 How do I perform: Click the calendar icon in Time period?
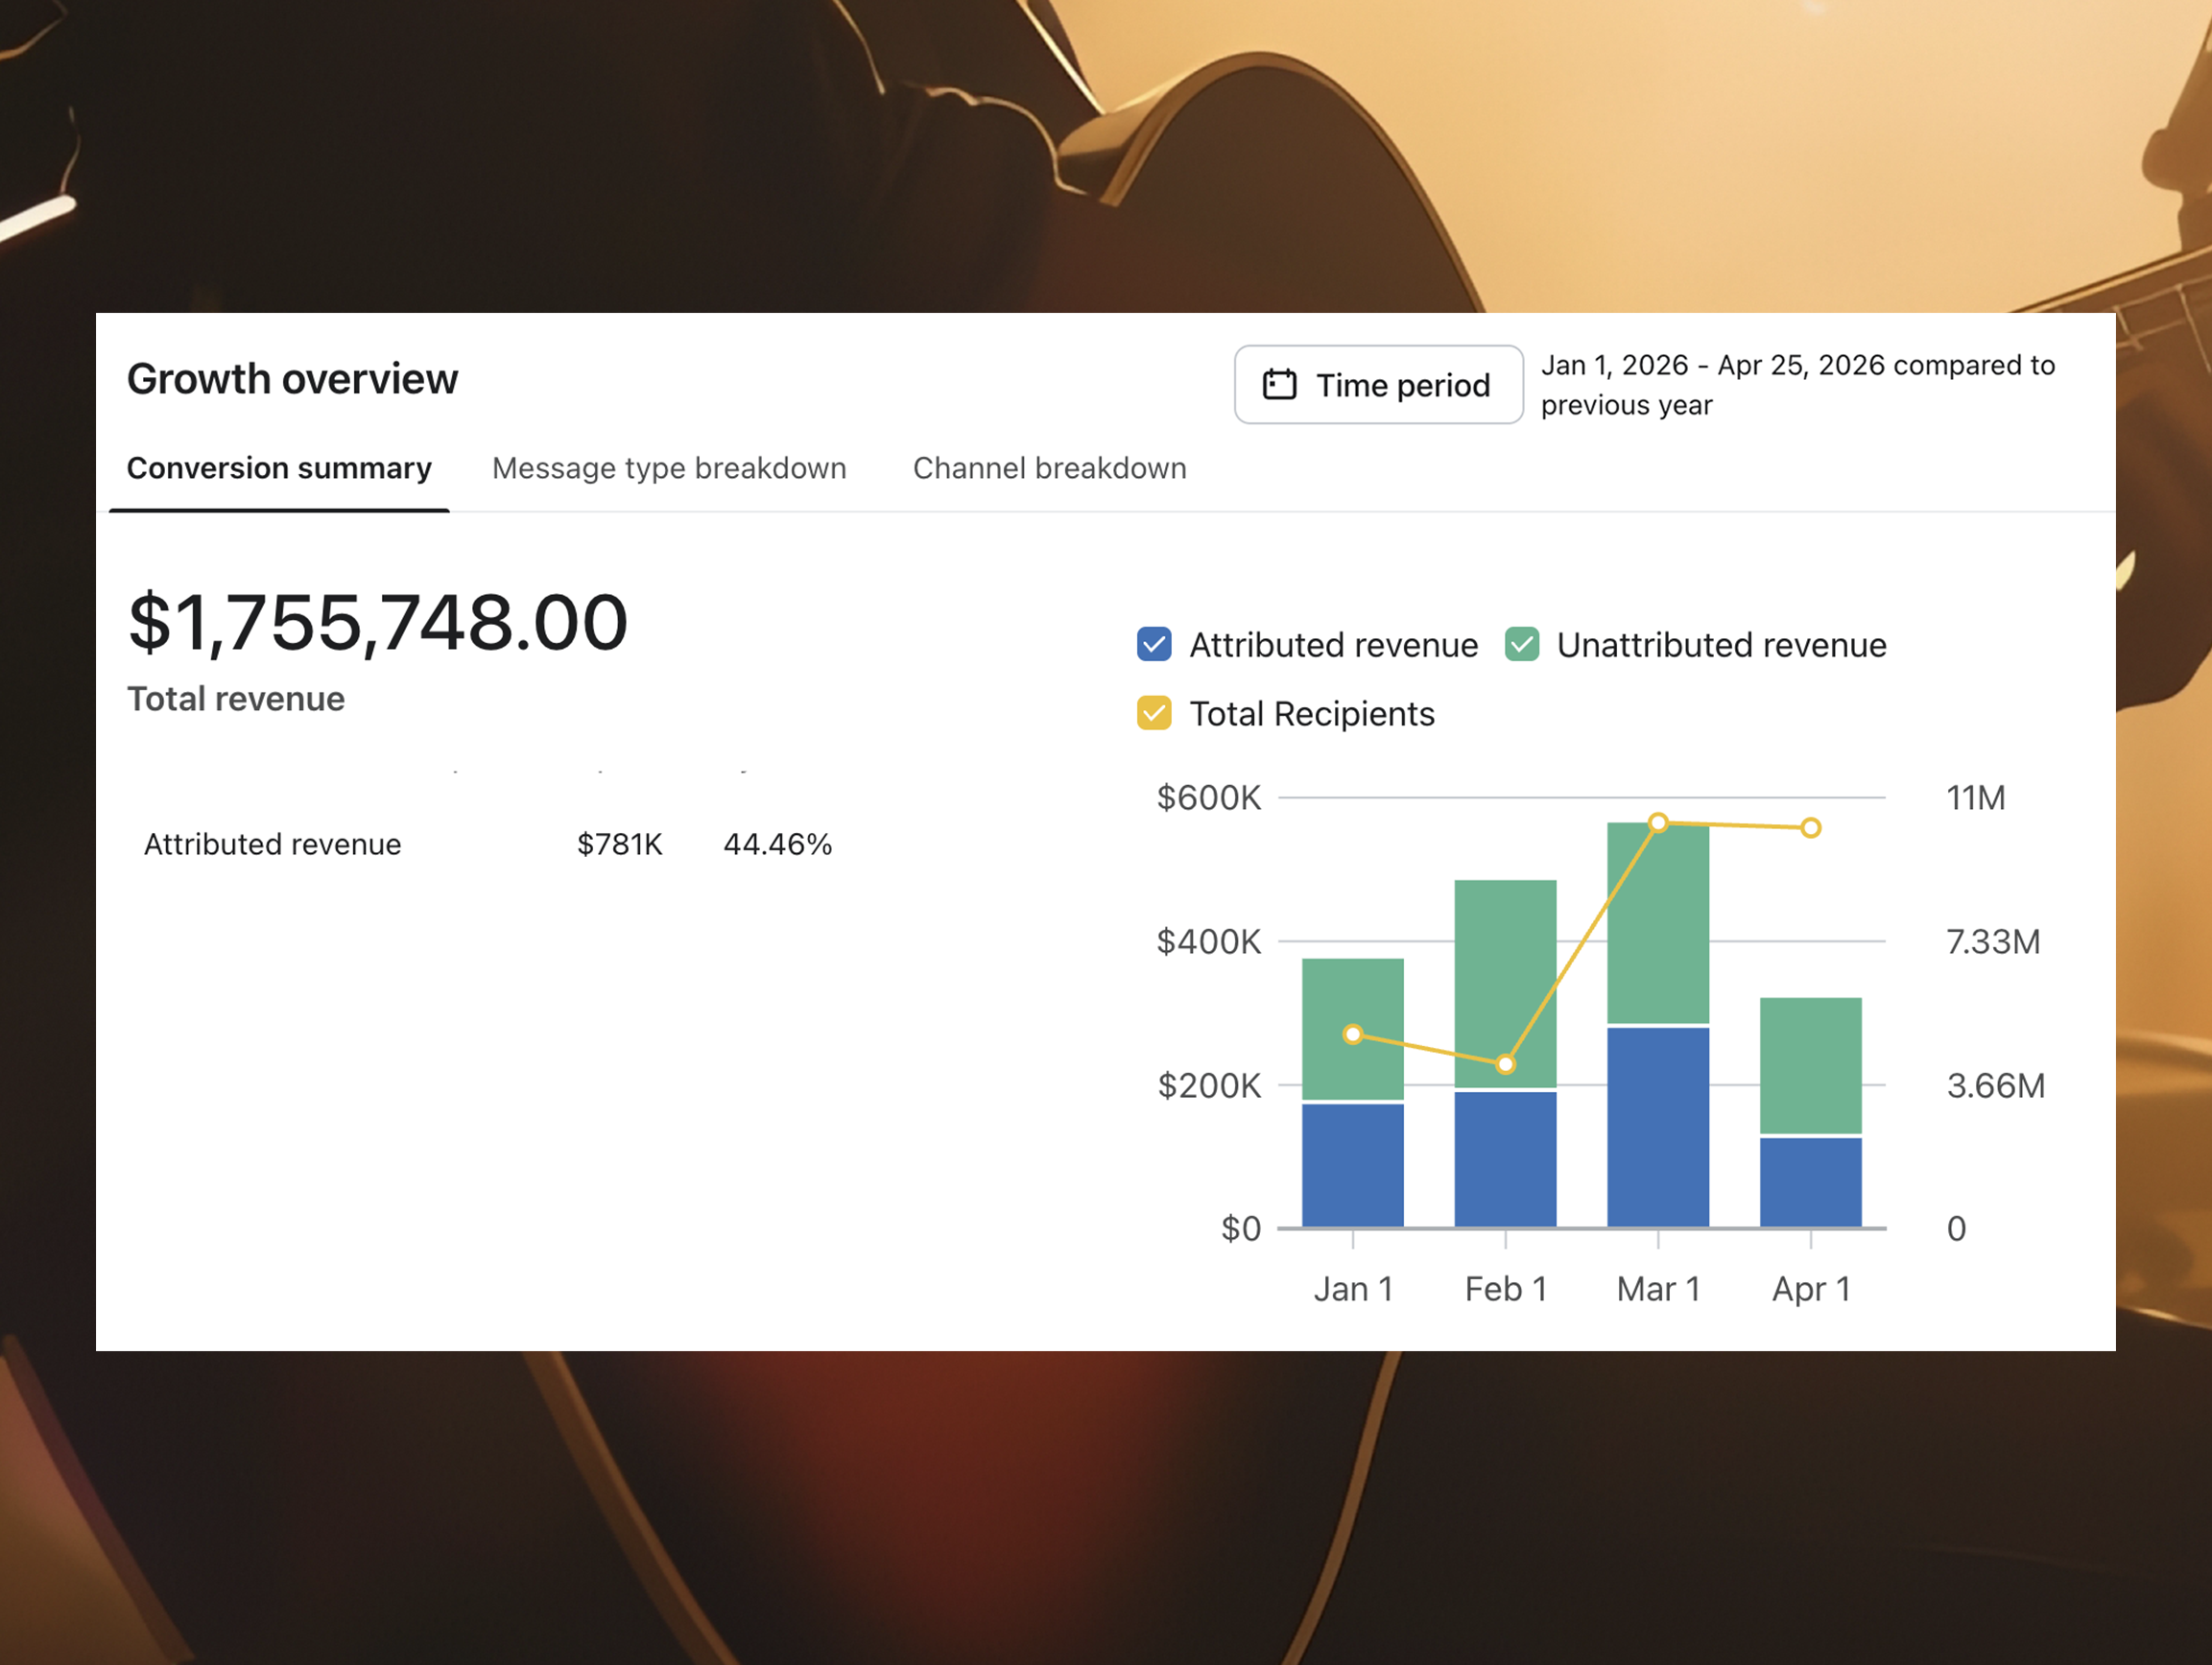[1279, 385]
